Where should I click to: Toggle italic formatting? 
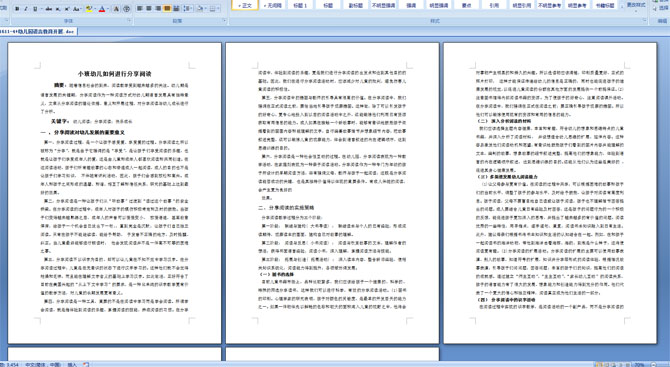[26, 9]
